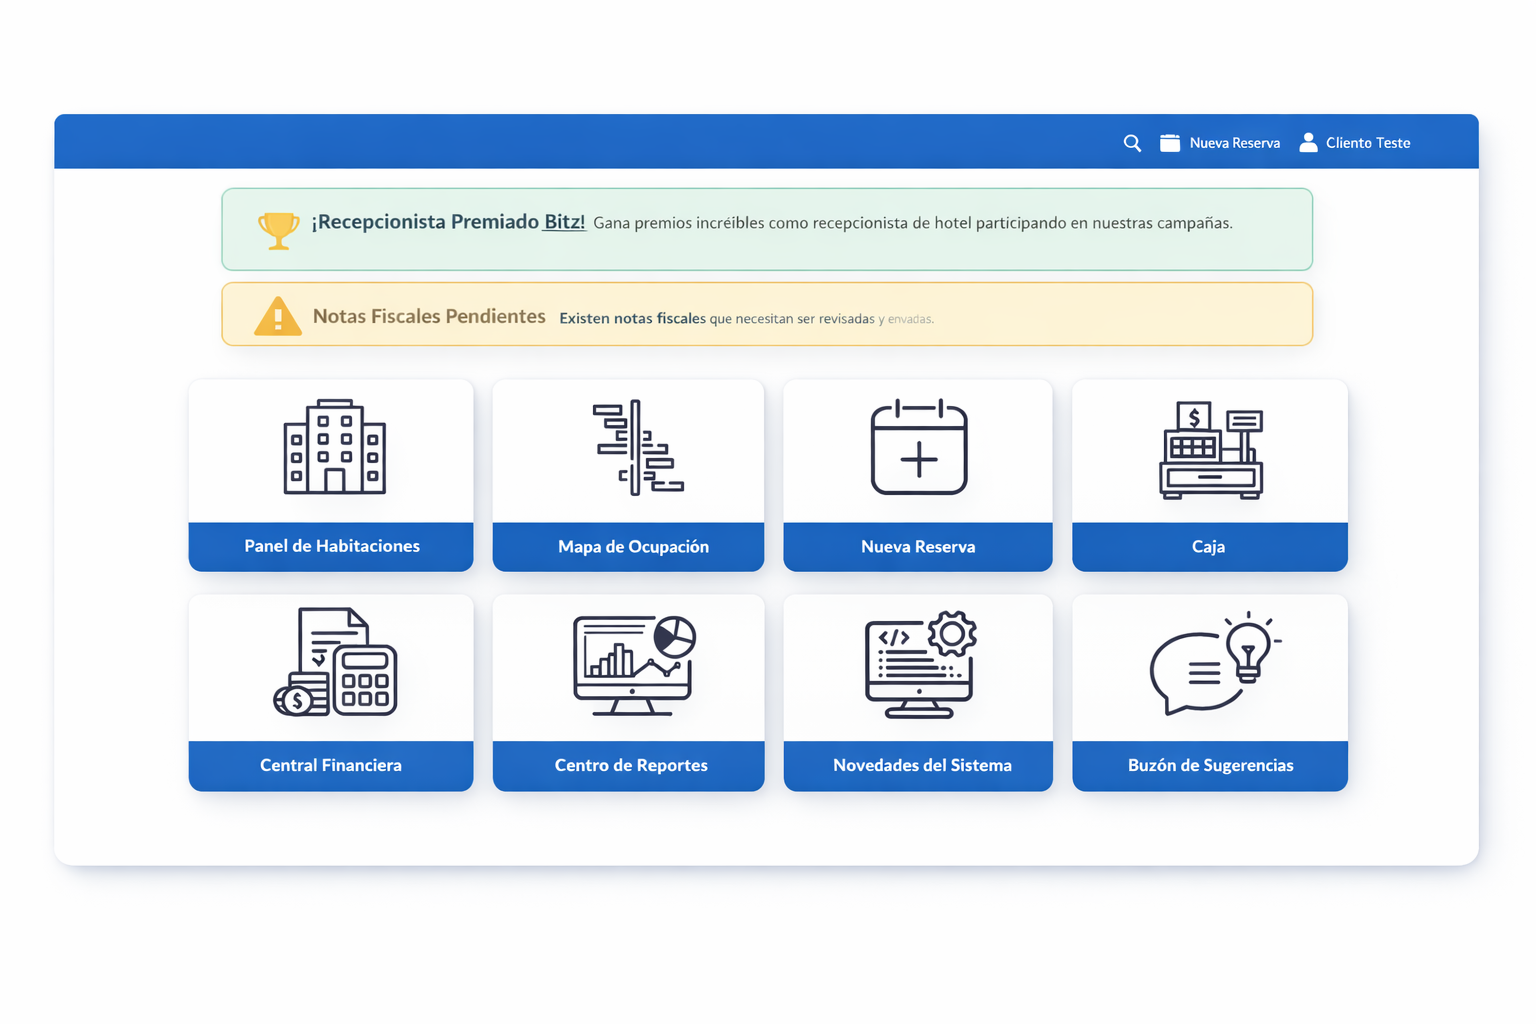Follow the Bitz! link in green banner
Viewport: 1536px width, 1024px height.
tap(564, 222)
